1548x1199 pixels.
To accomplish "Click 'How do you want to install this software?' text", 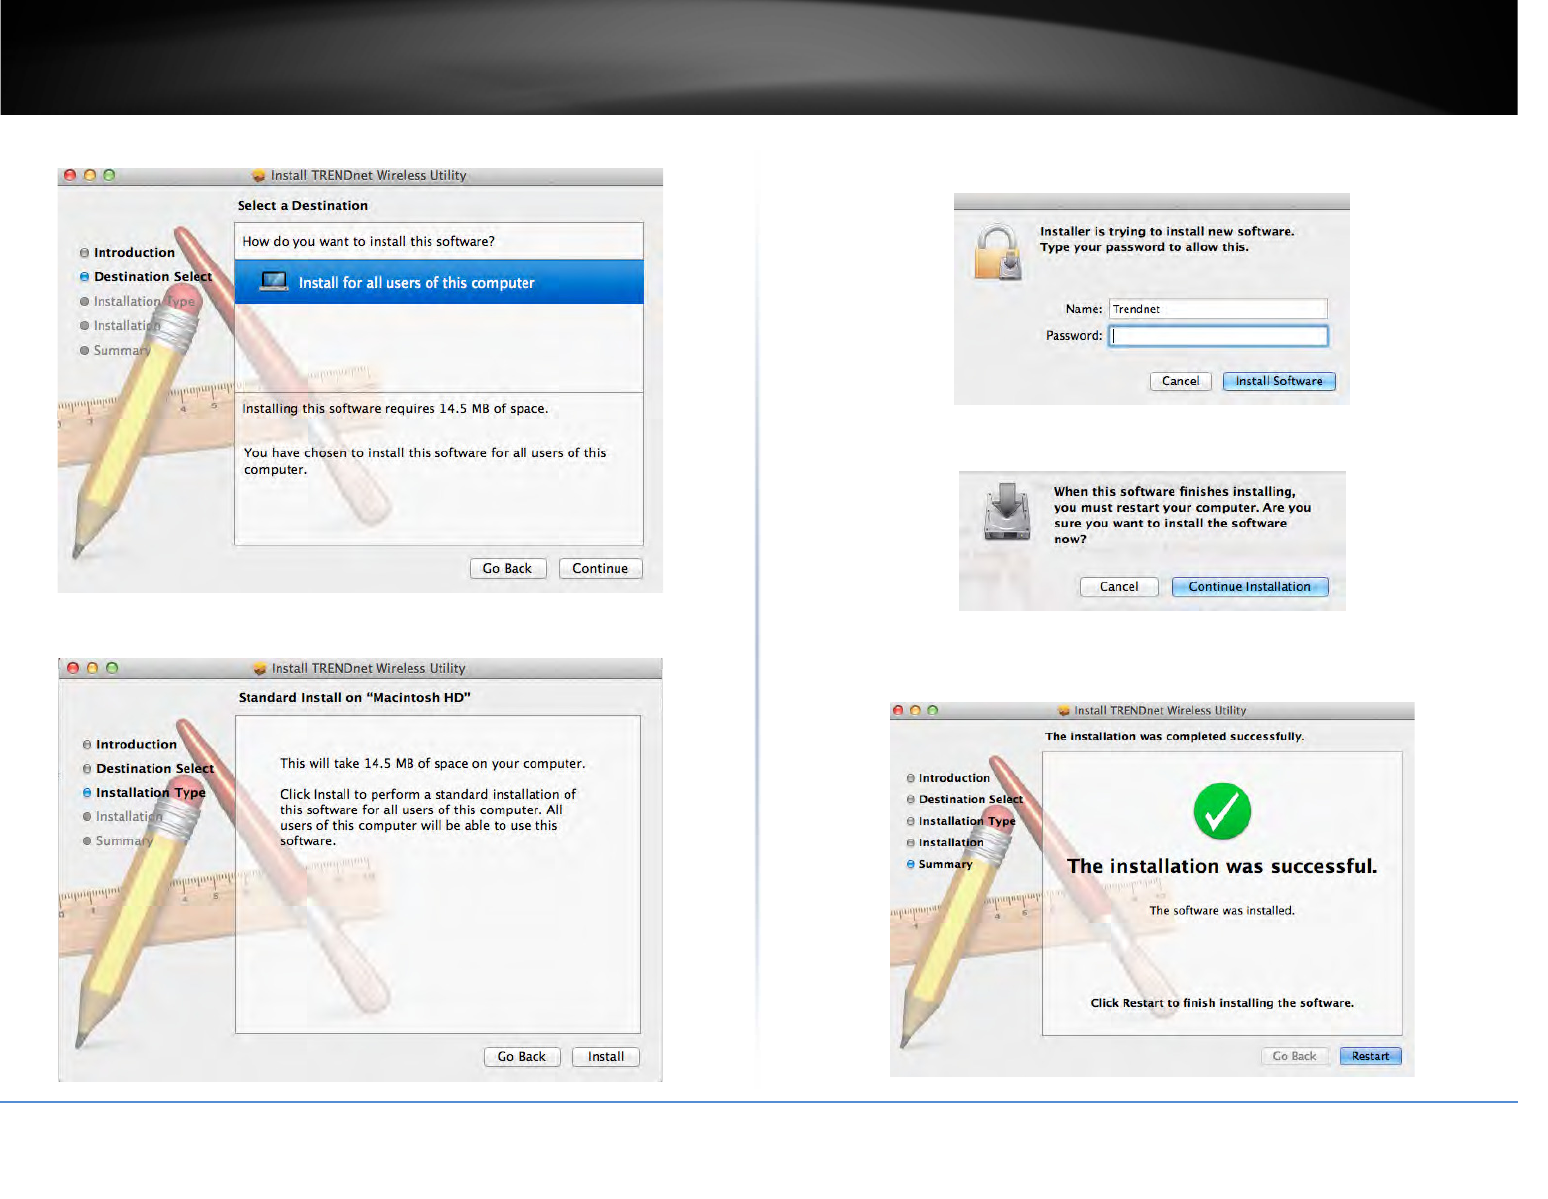I will point(368,242).
